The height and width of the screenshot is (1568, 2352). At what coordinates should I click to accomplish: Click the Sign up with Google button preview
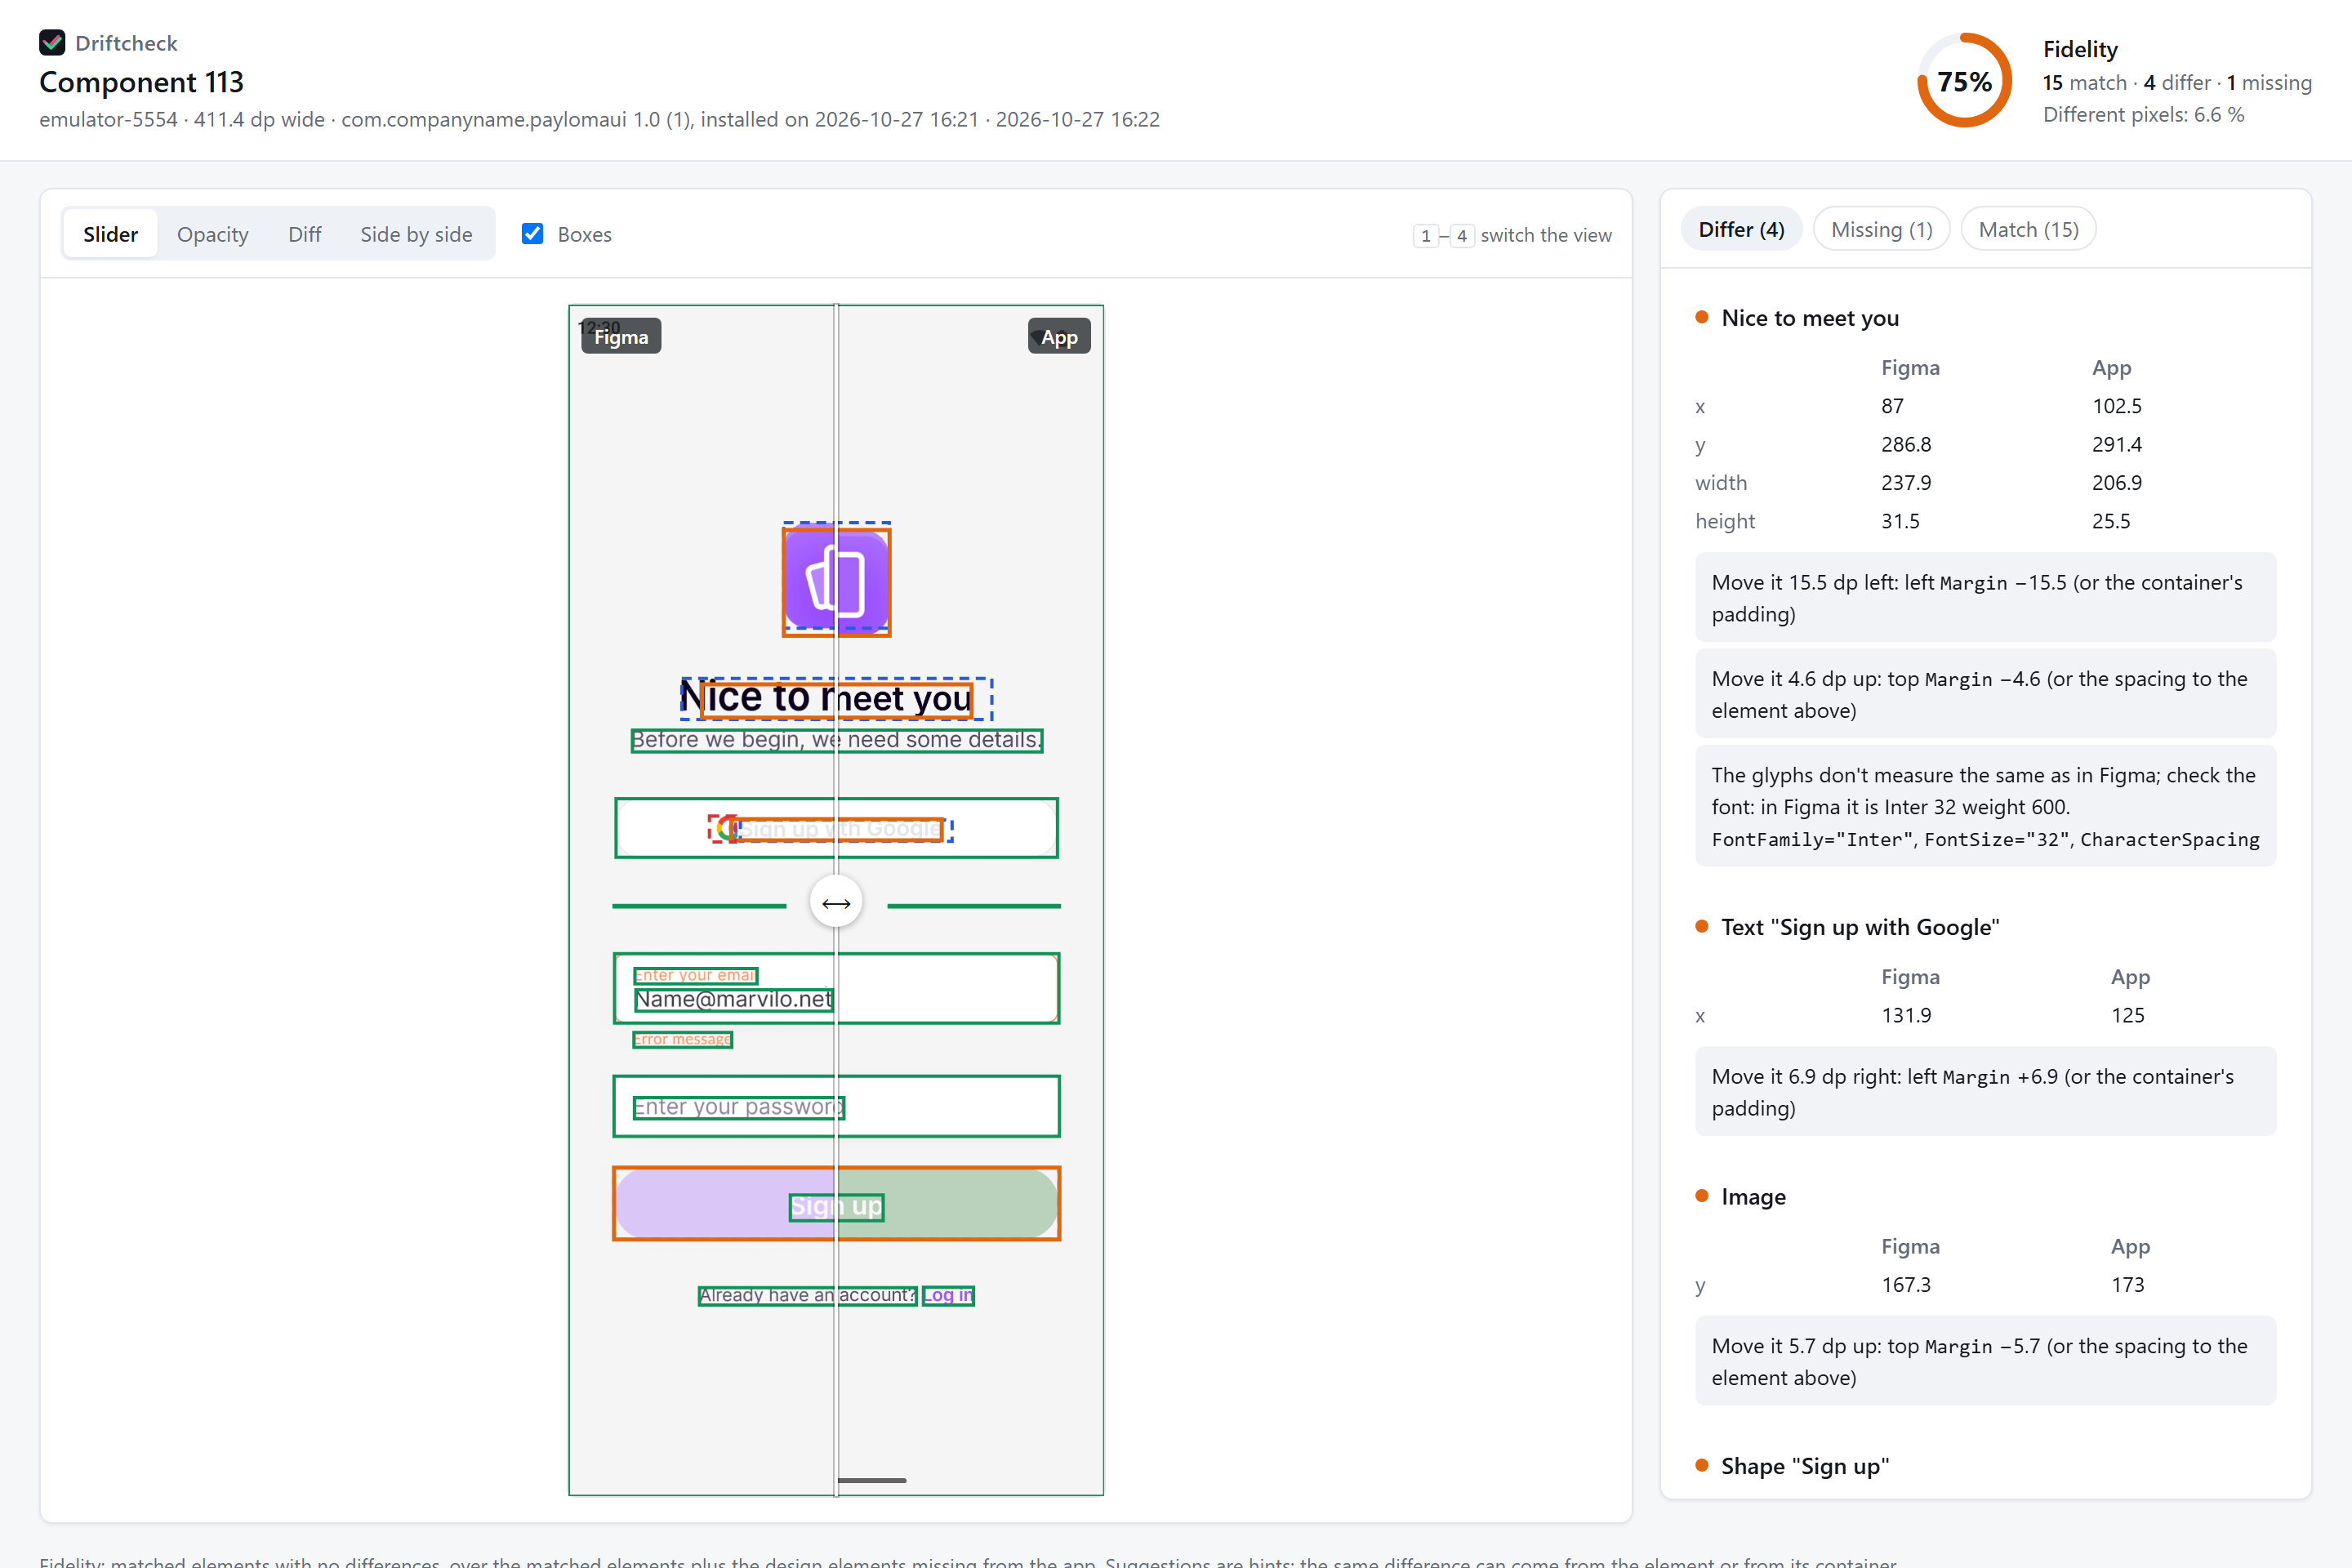[x=836, y=828]
